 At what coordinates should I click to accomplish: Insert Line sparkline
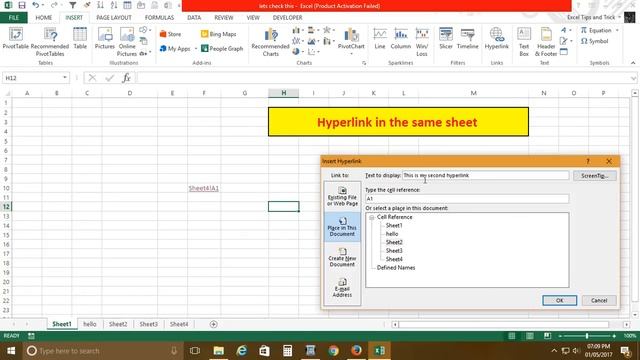(x=380, y=38)
